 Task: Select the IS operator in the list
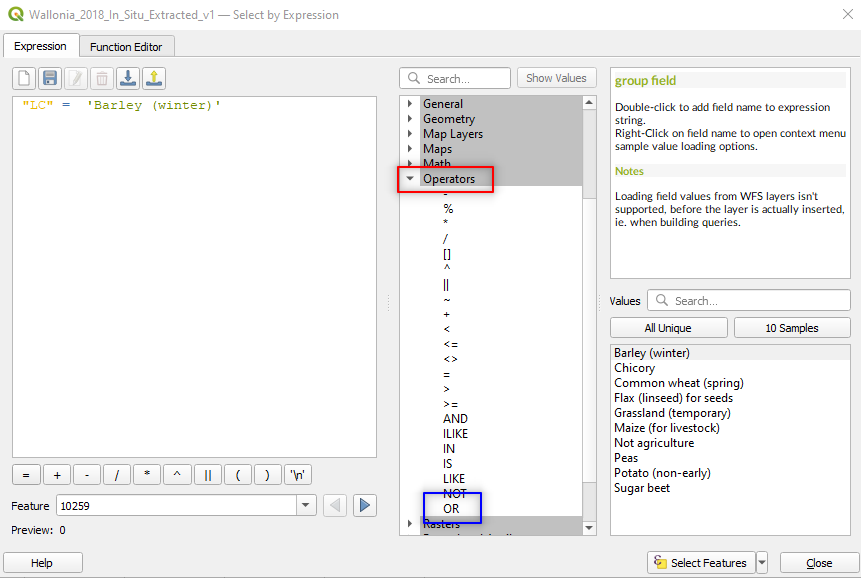[448, 464]
